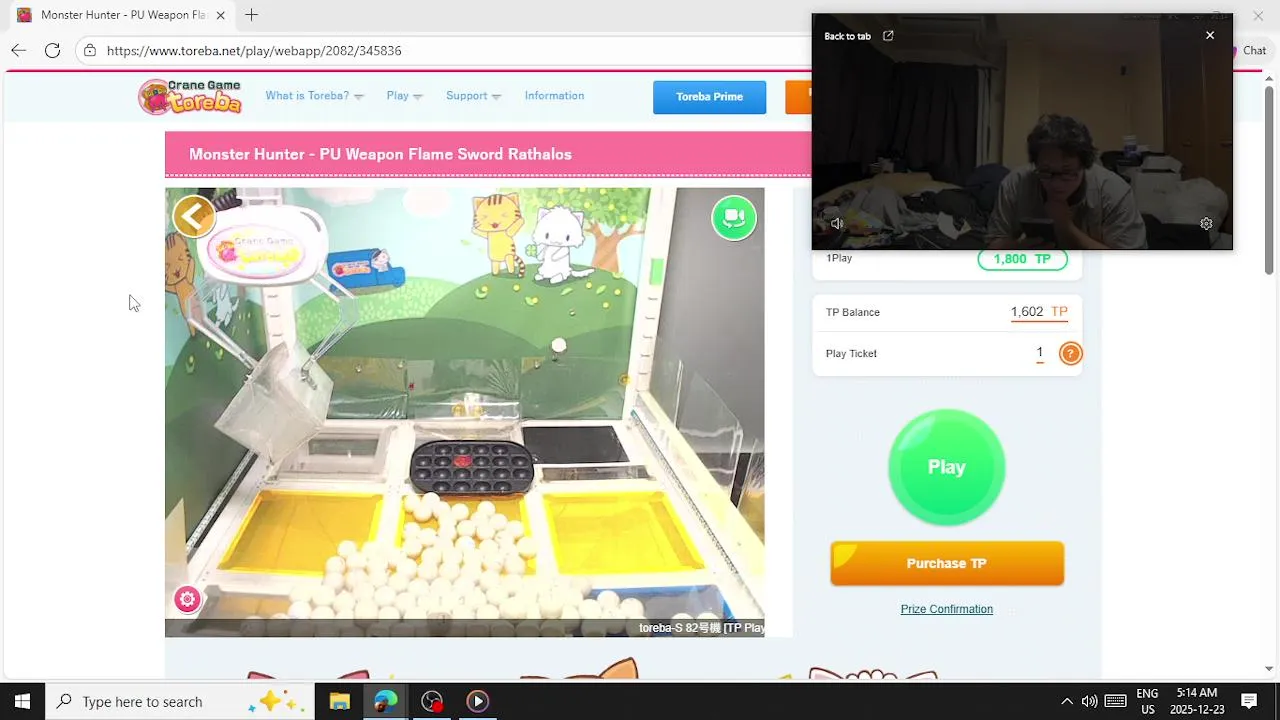The height and width of the screenshot is (720, 1280).
Task: Open the notification center icon
Action: pos(1249,701)
